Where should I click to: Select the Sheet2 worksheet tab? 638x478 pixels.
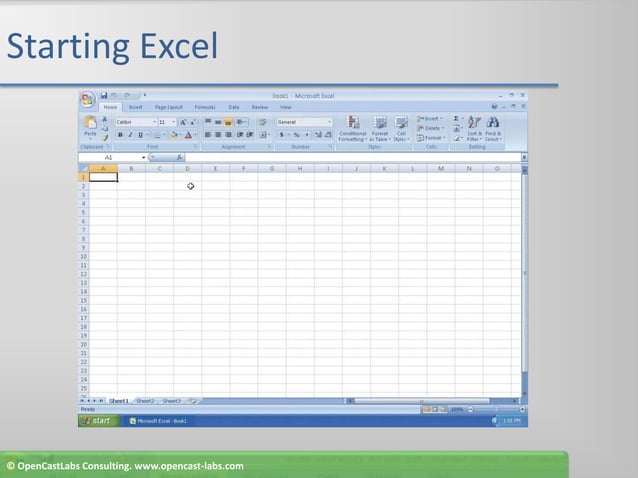145,401
